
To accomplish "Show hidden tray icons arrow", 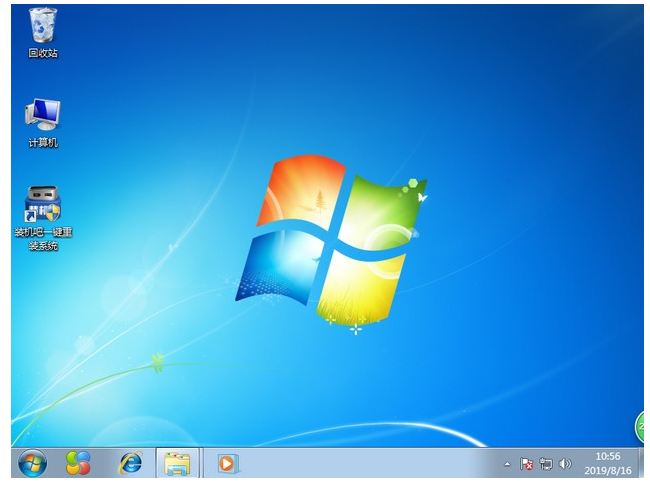I will 507,464.
